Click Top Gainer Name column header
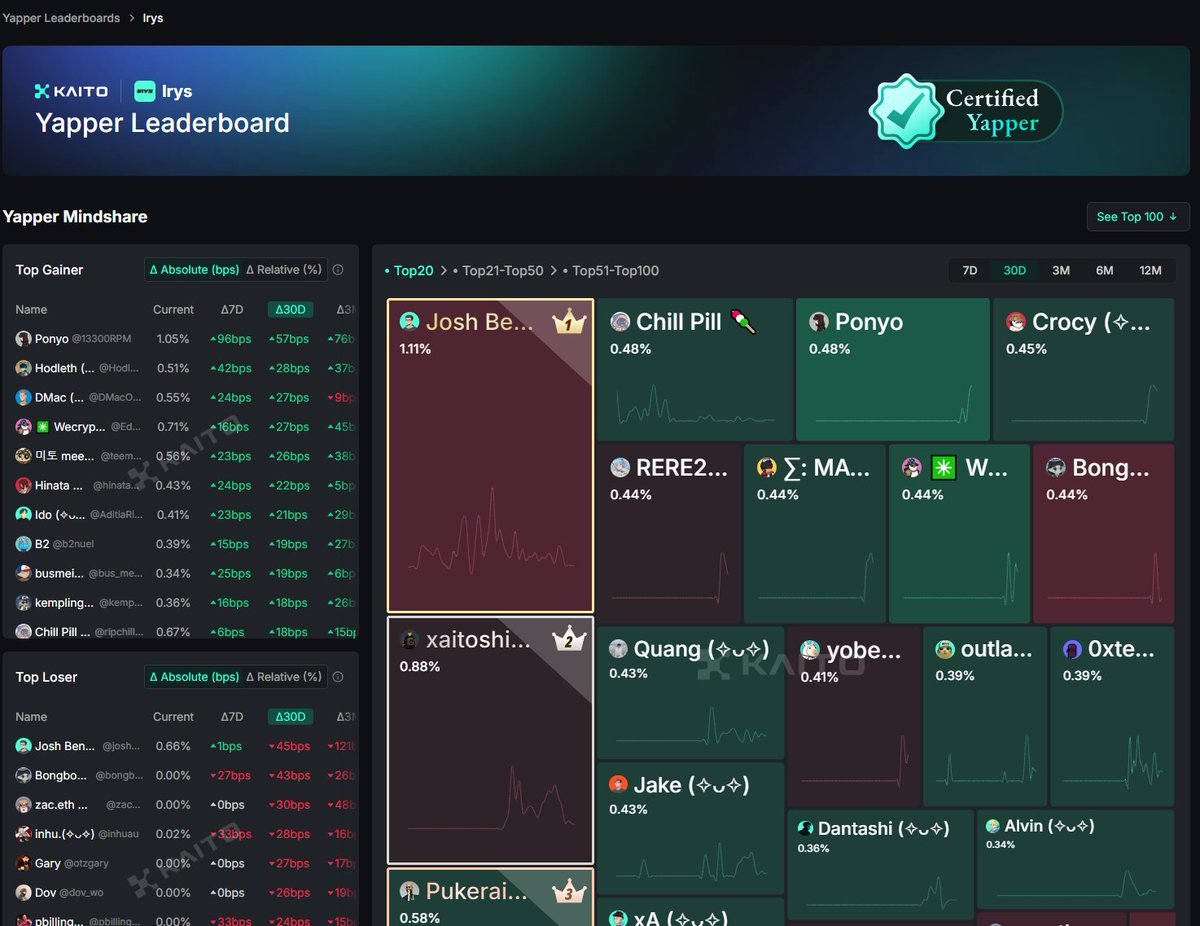Viewport: 1200px width, 926px height. pyautogui.click(x=31, y=310)
